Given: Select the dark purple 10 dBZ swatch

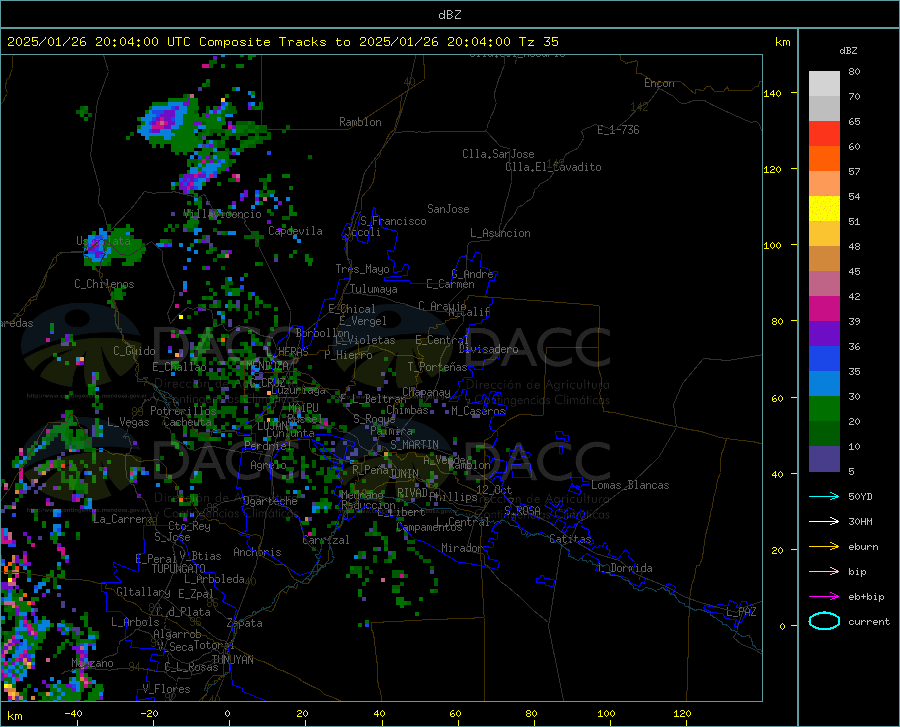Looking at the screenshot, I should click(824, 459).
